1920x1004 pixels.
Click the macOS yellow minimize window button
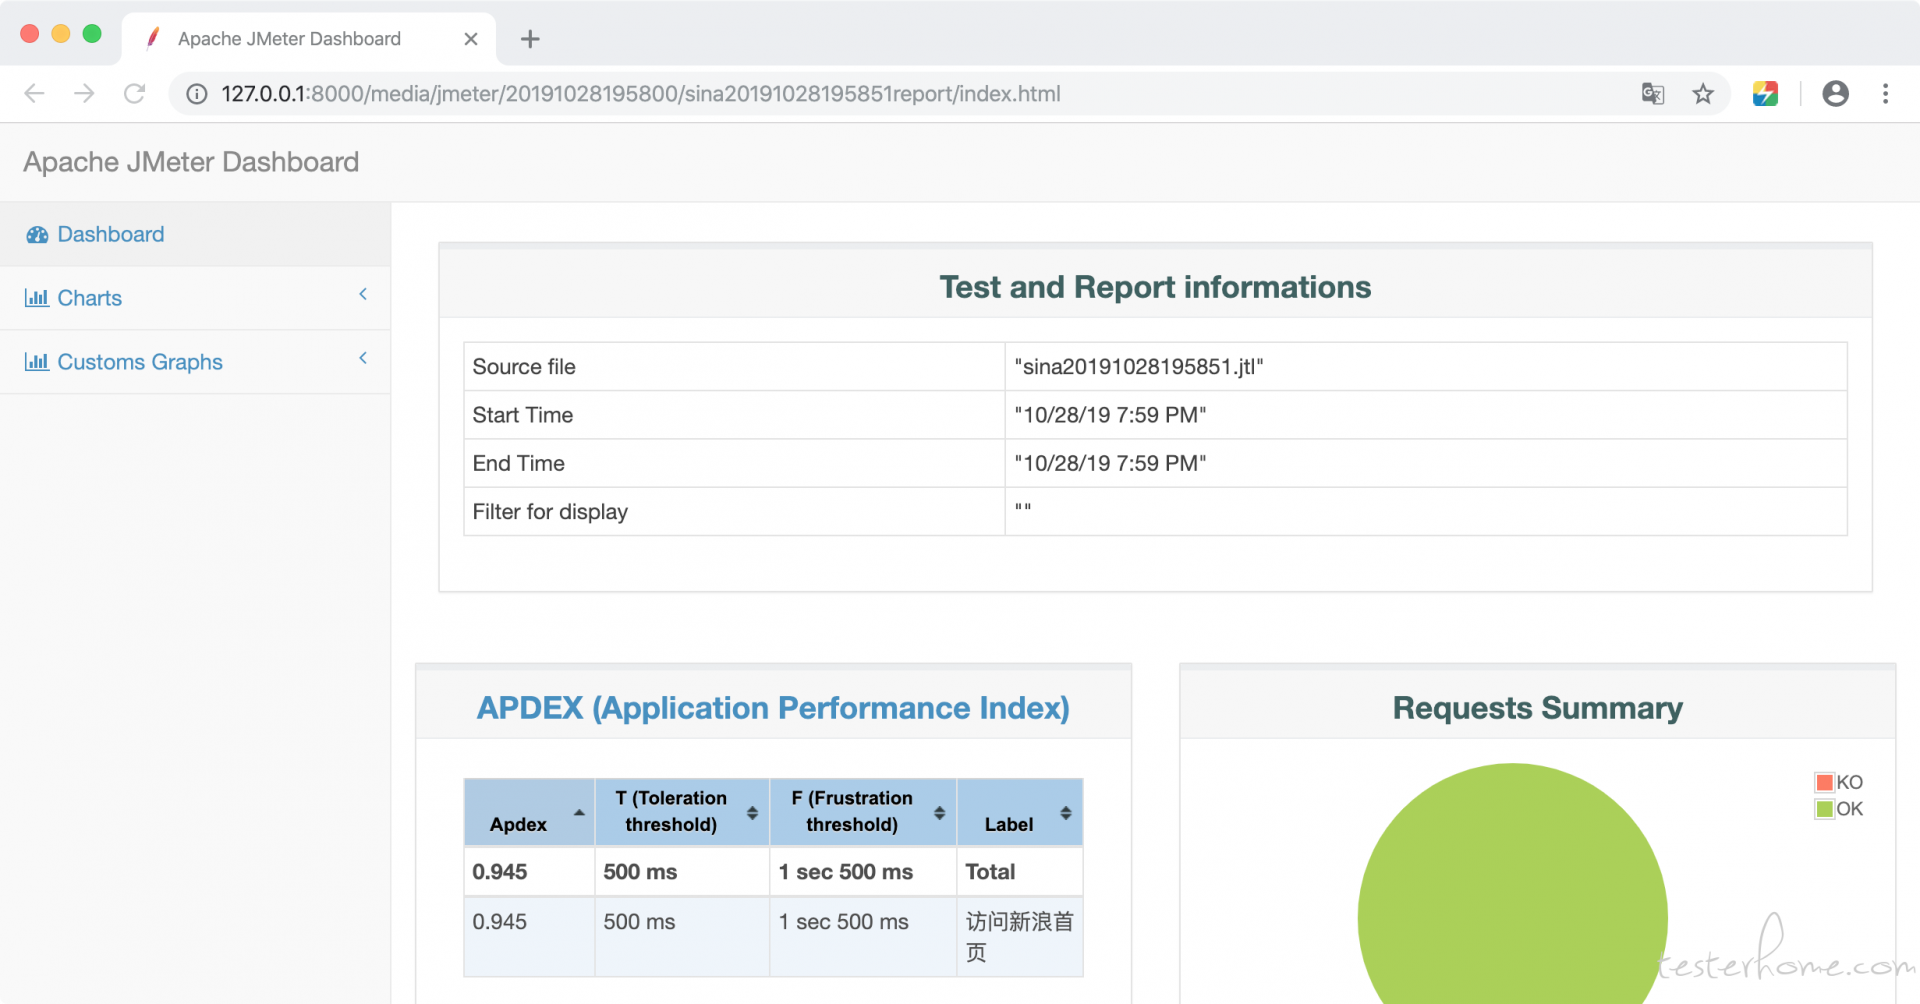point(61,34)
